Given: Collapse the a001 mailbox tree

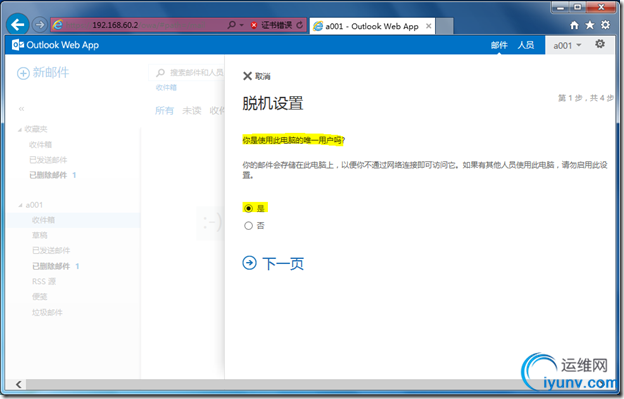Looking at the screenshot, I should pyautogui.click(x=20, y=205).
